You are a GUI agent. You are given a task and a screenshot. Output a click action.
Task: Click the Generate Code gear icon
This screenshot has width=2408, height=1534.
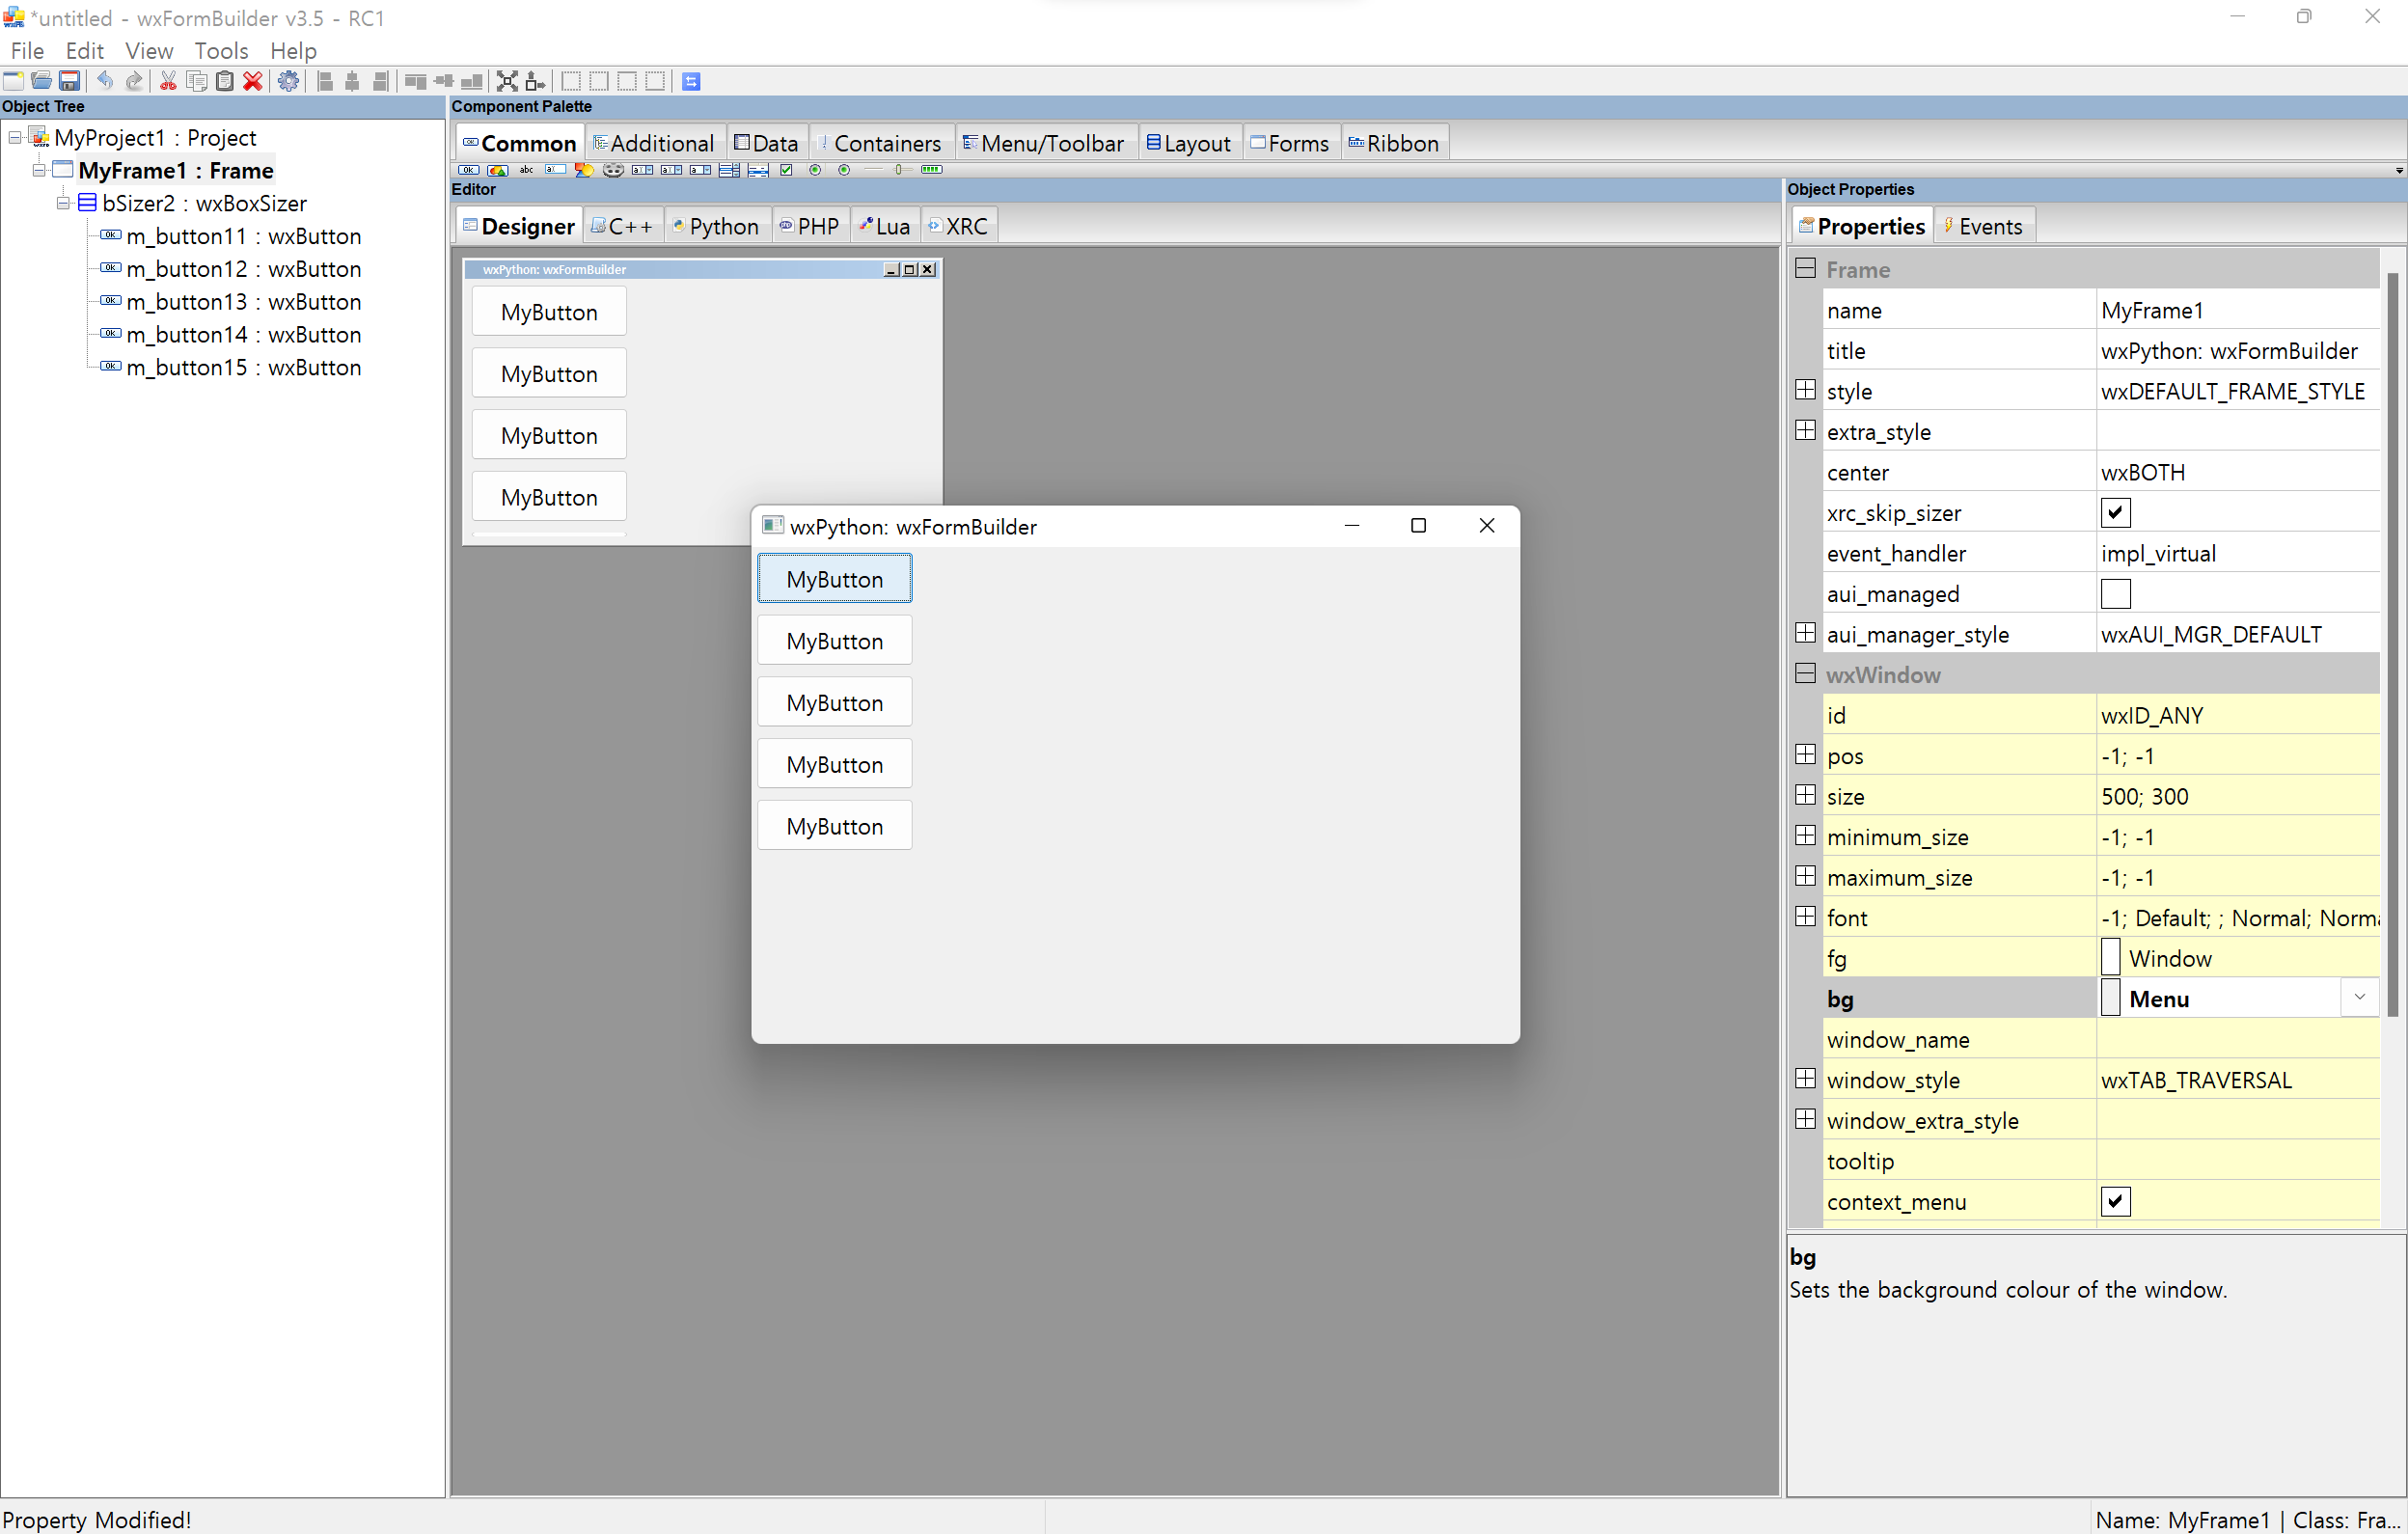[288, 81]
